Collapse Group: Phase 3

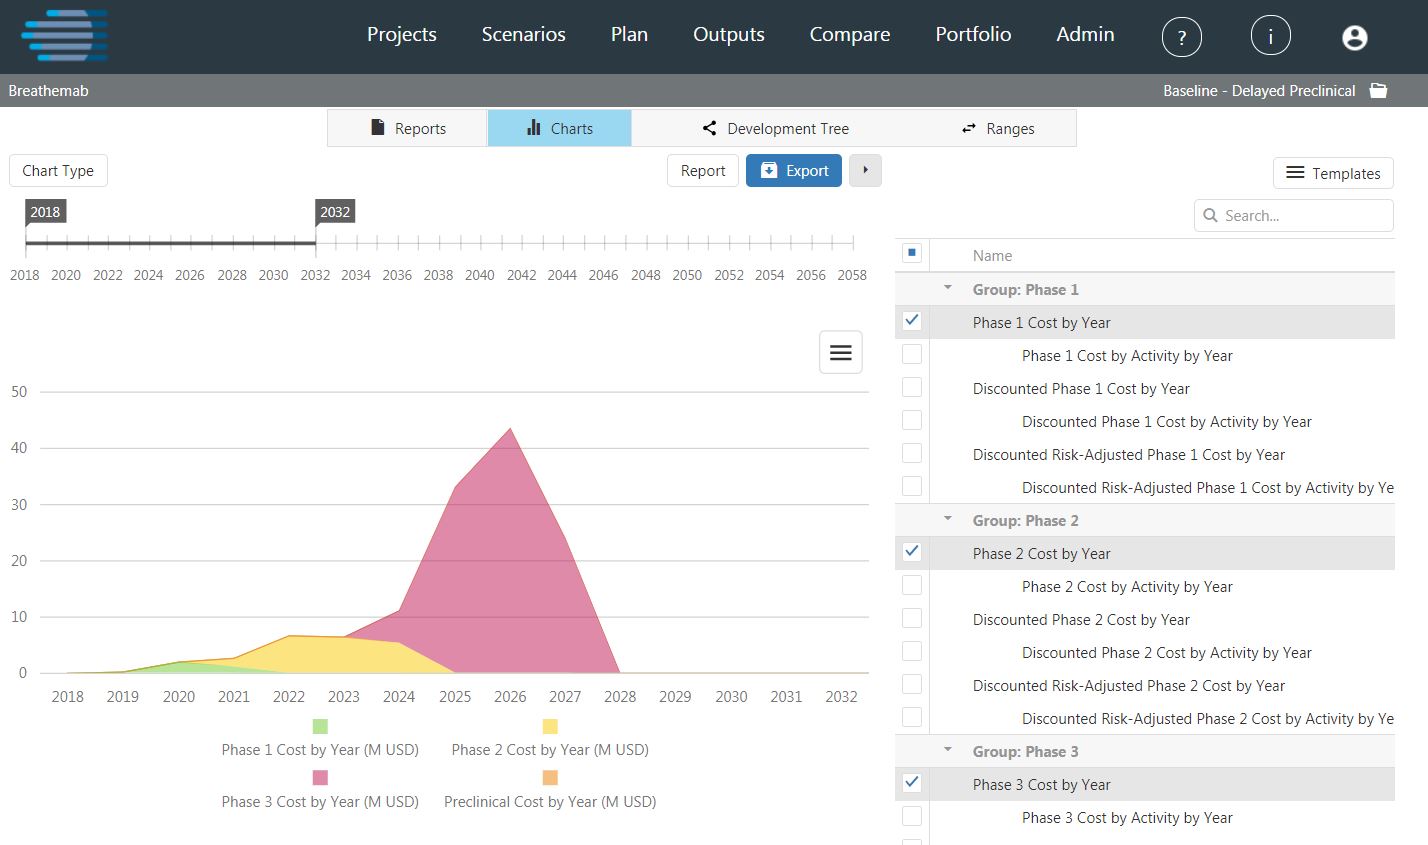[948, 750]
